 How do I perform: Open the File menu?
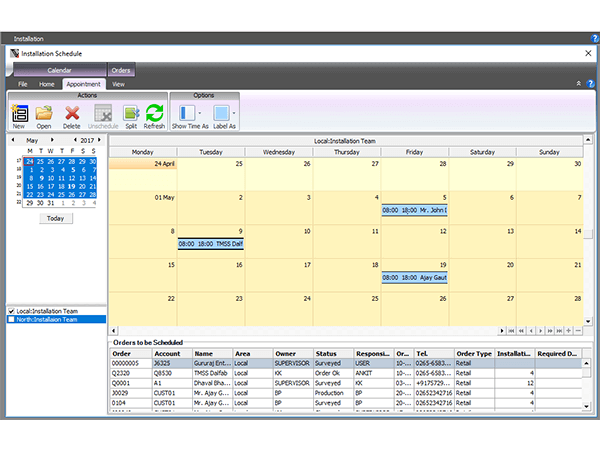(x=22, y=84)
